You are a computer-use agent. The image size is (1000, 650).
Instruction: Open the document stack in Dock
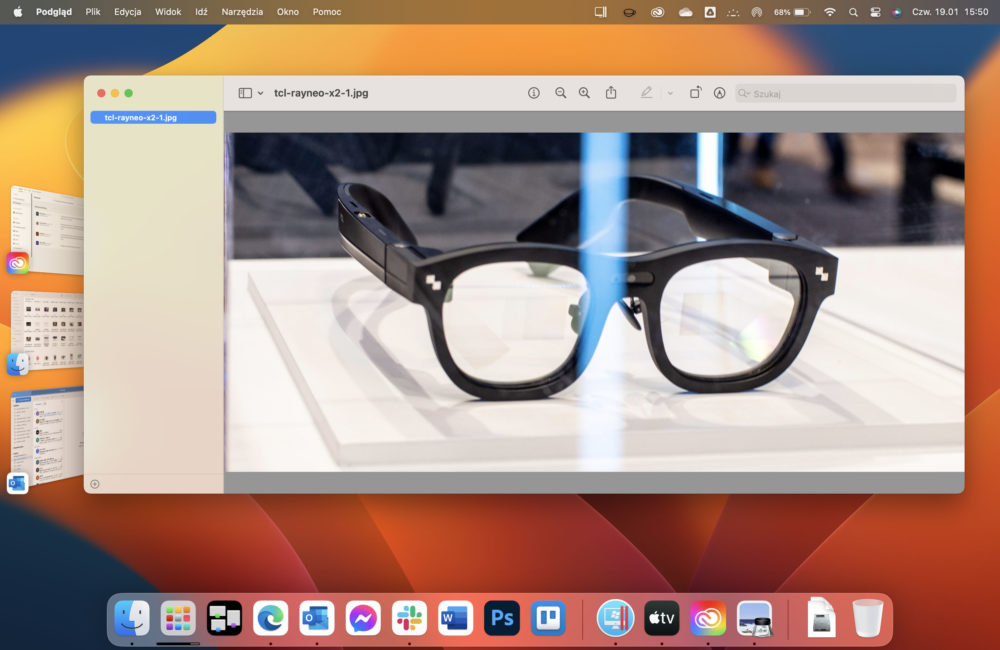coord(821,617)
